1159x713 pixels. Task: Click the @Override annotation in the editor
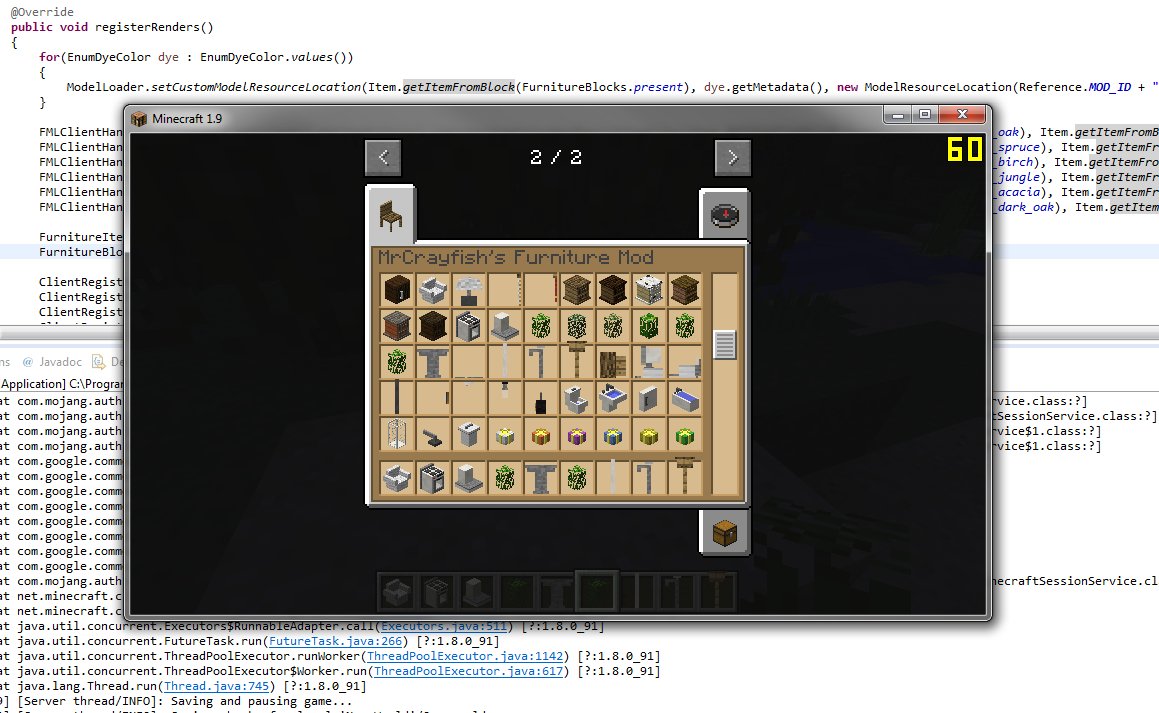click(x=42, y=12)
